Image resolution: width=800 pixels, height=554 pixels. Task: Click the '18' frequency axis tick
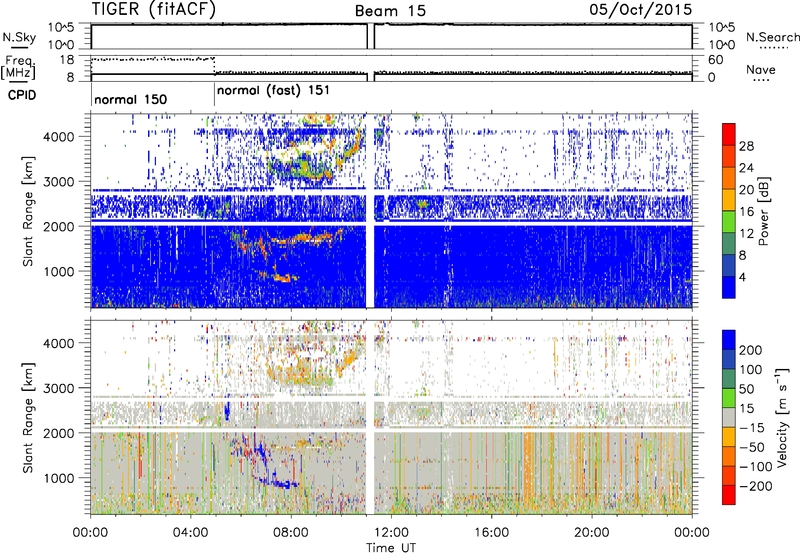pyautogui.click(x=67, y=60)
